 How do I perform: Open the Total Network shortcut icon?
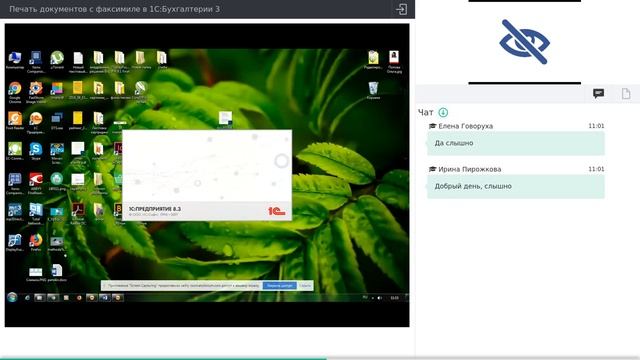click(36, 213)
